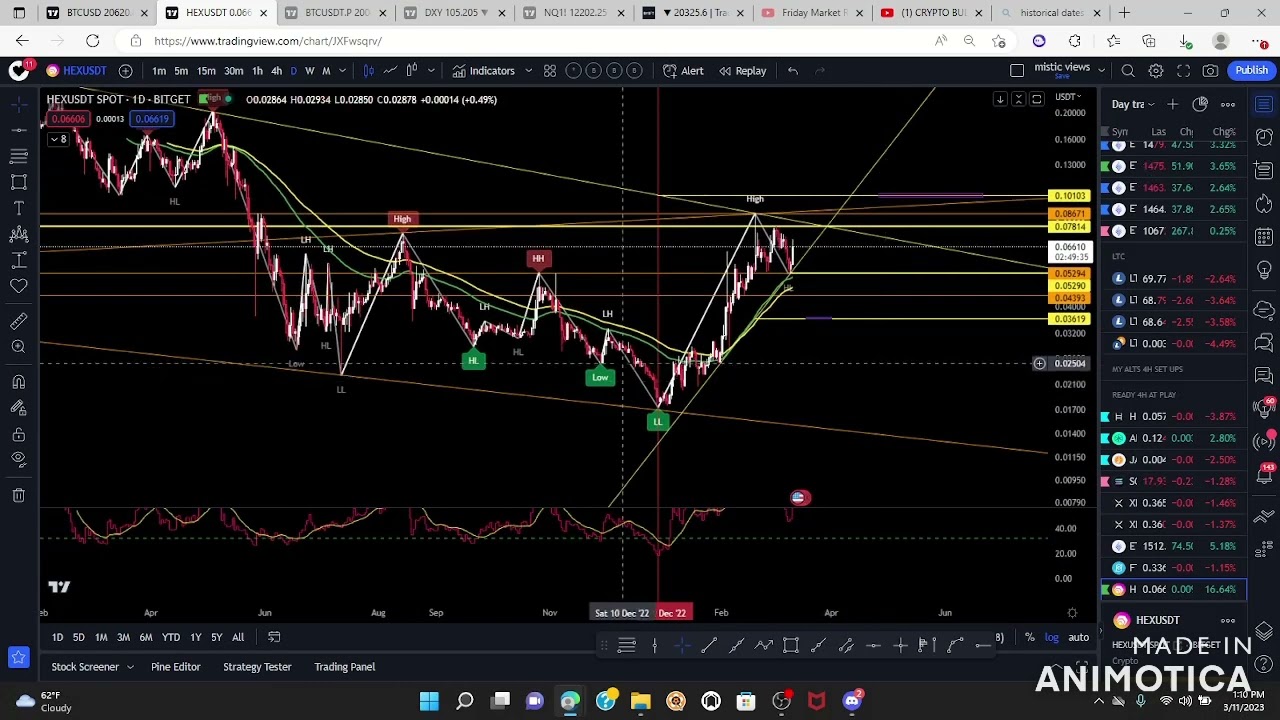Switch to 1m timeframe
1280x720 pixels.
coord(159,71)
